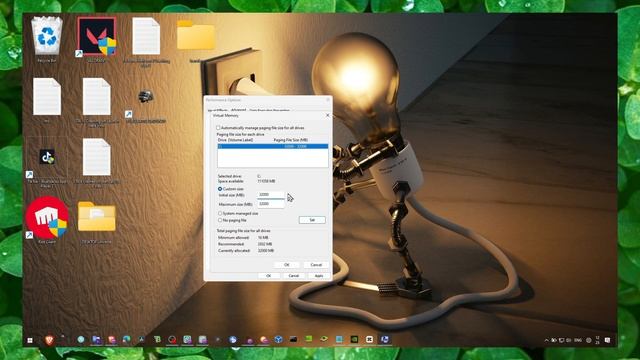Image resolution: width=640 pixels, height=360 pixels.
Task: Switch to the Visual Effects tab
Action: click(x=218, y=110)
